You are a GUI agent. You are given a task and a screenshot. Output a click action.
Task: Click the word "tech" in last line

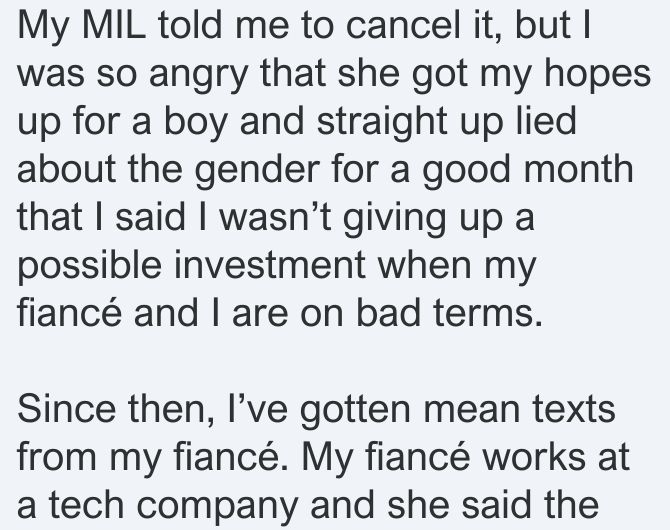[86, 505]
